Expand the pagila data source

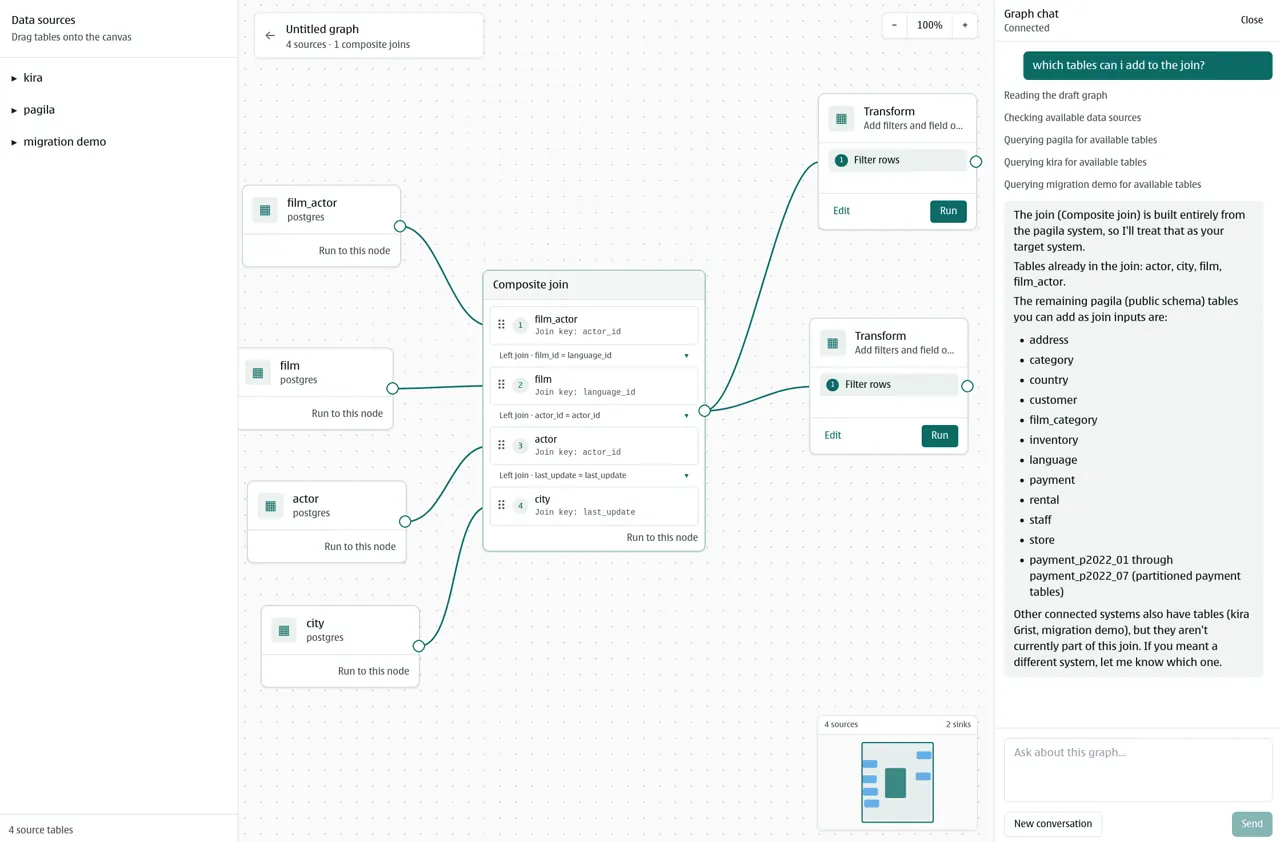33,110
